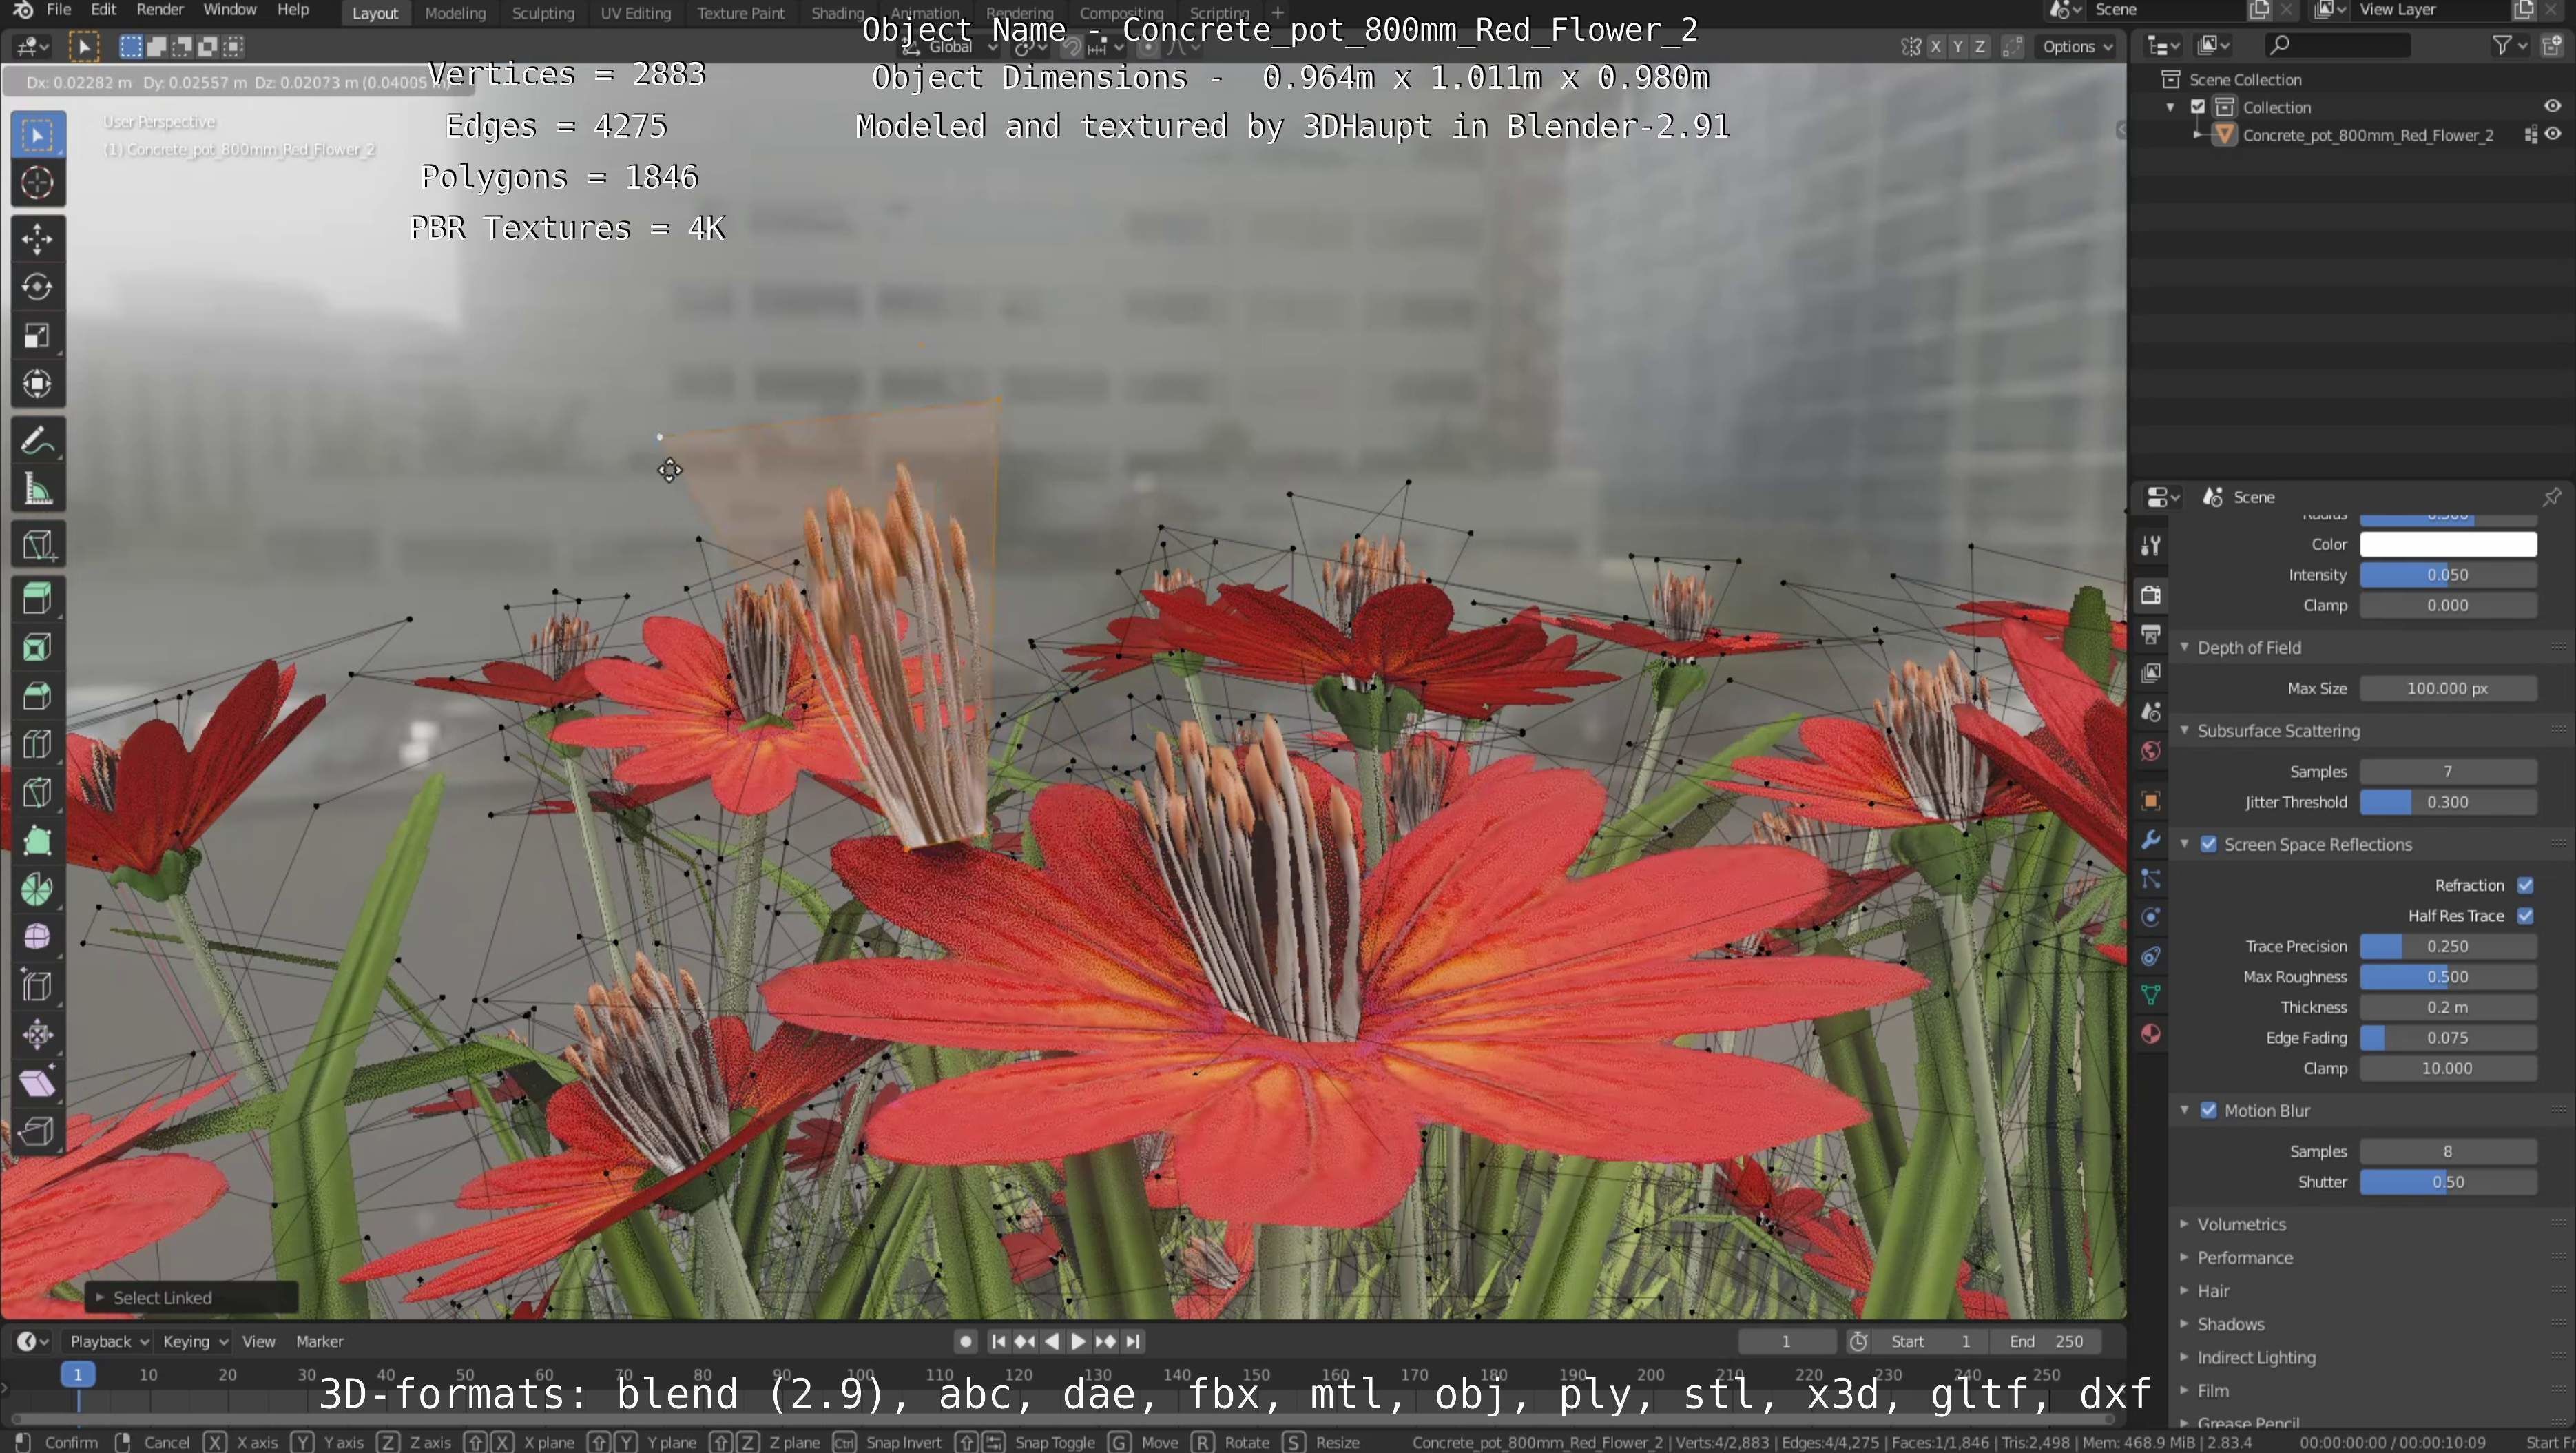Choose the Rotate tool
Viewport: 2576px width, 1453px height.
click(38, 287)
